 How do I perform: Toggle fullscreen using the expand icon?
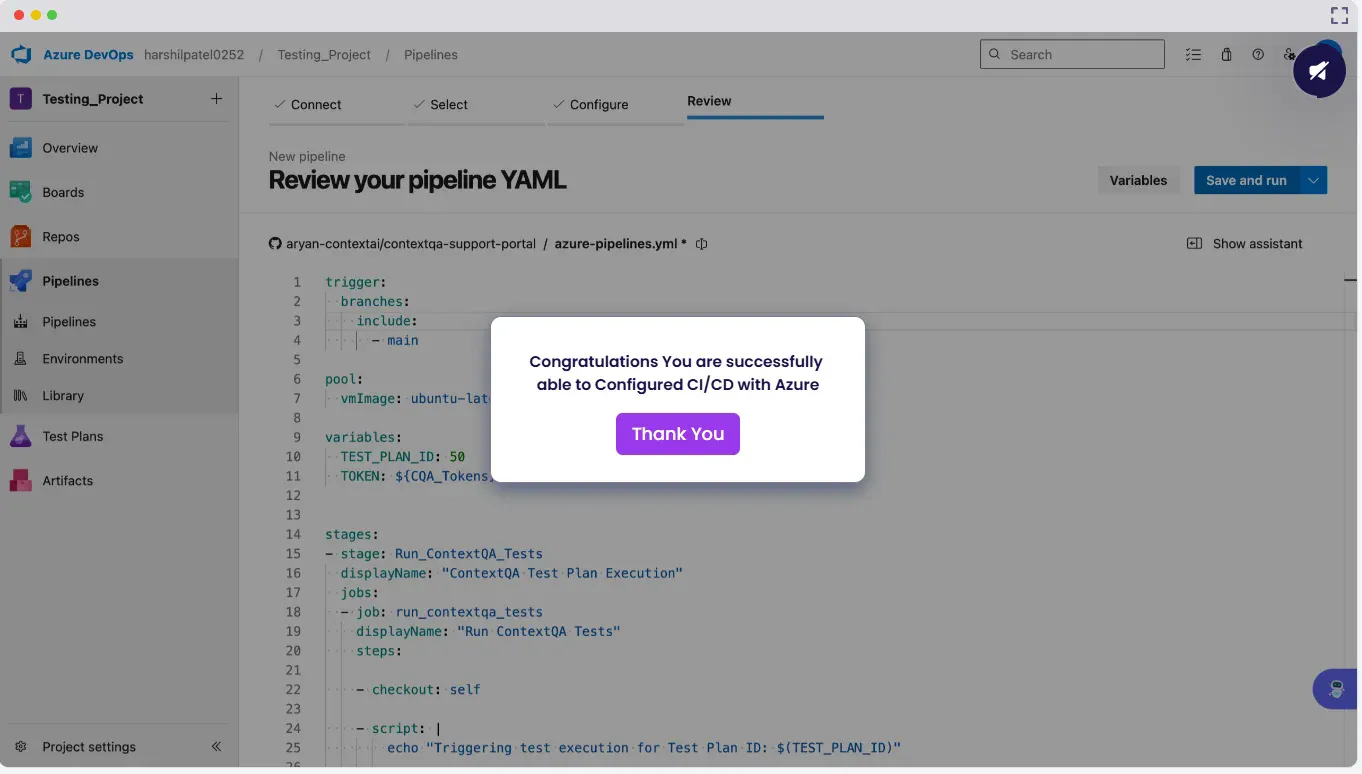(1339, 15)
